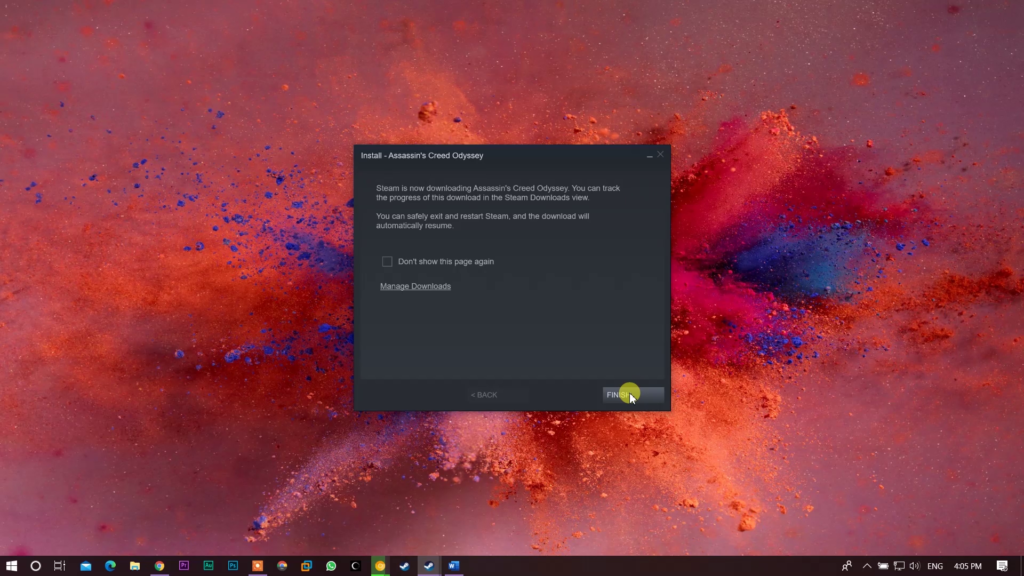This screenshot has height=576, width=1024.
Task: Open the clock showing 4:05 PM
Action: point(968,566)
